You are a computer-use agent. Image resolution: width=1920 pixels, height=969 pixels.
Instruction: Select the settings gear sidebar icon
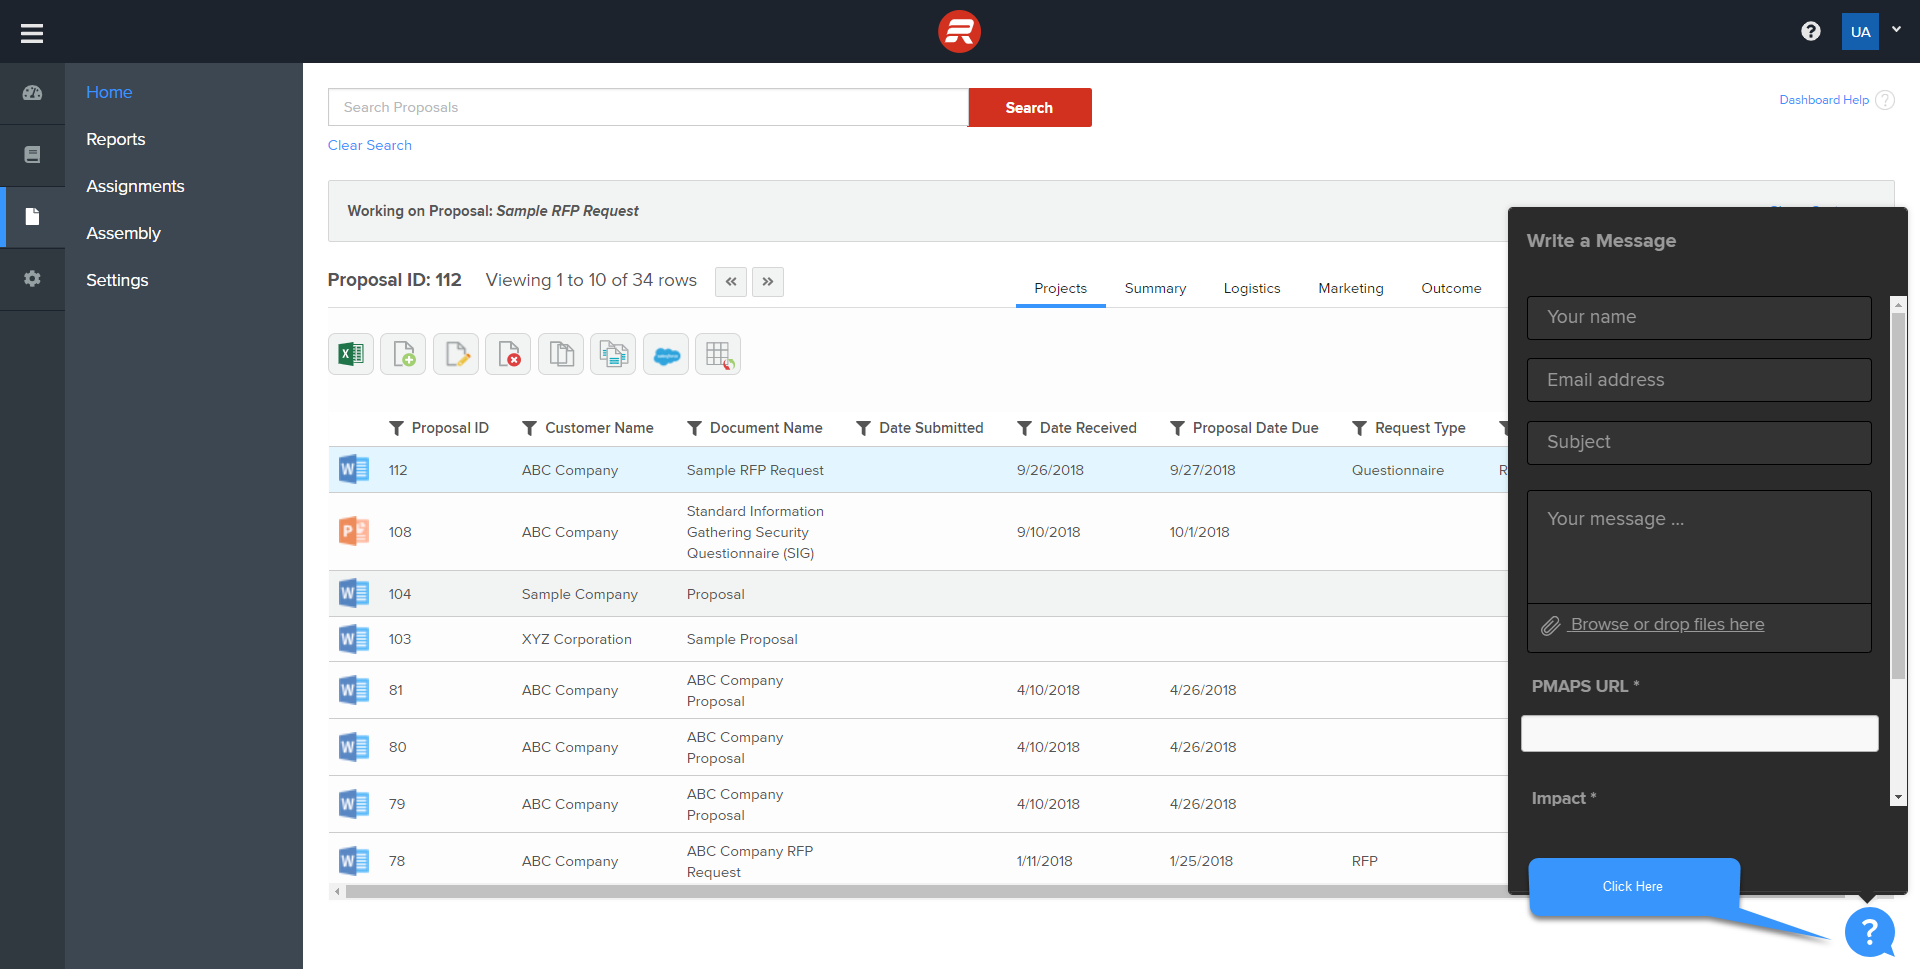pos(32,278)
